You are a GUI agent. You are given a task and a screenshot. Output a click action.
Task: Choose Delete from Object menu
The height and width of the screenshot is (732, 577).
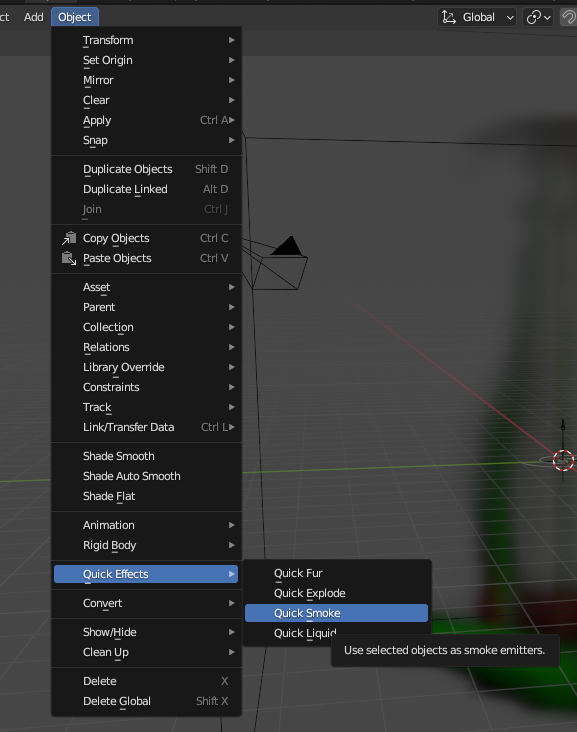(x=146, y=682)
